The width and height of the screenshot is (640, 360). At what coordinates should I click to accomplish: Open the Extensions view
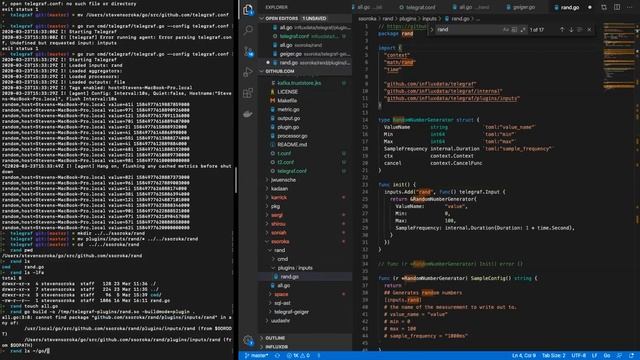pyautogui.click(x=248, y=93)
